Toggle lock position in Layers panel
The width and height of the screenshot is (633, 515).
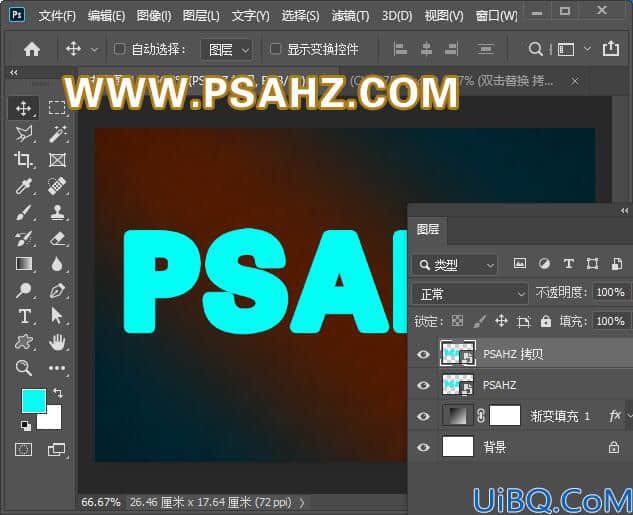pyautogui.click(x=501, y=321)
